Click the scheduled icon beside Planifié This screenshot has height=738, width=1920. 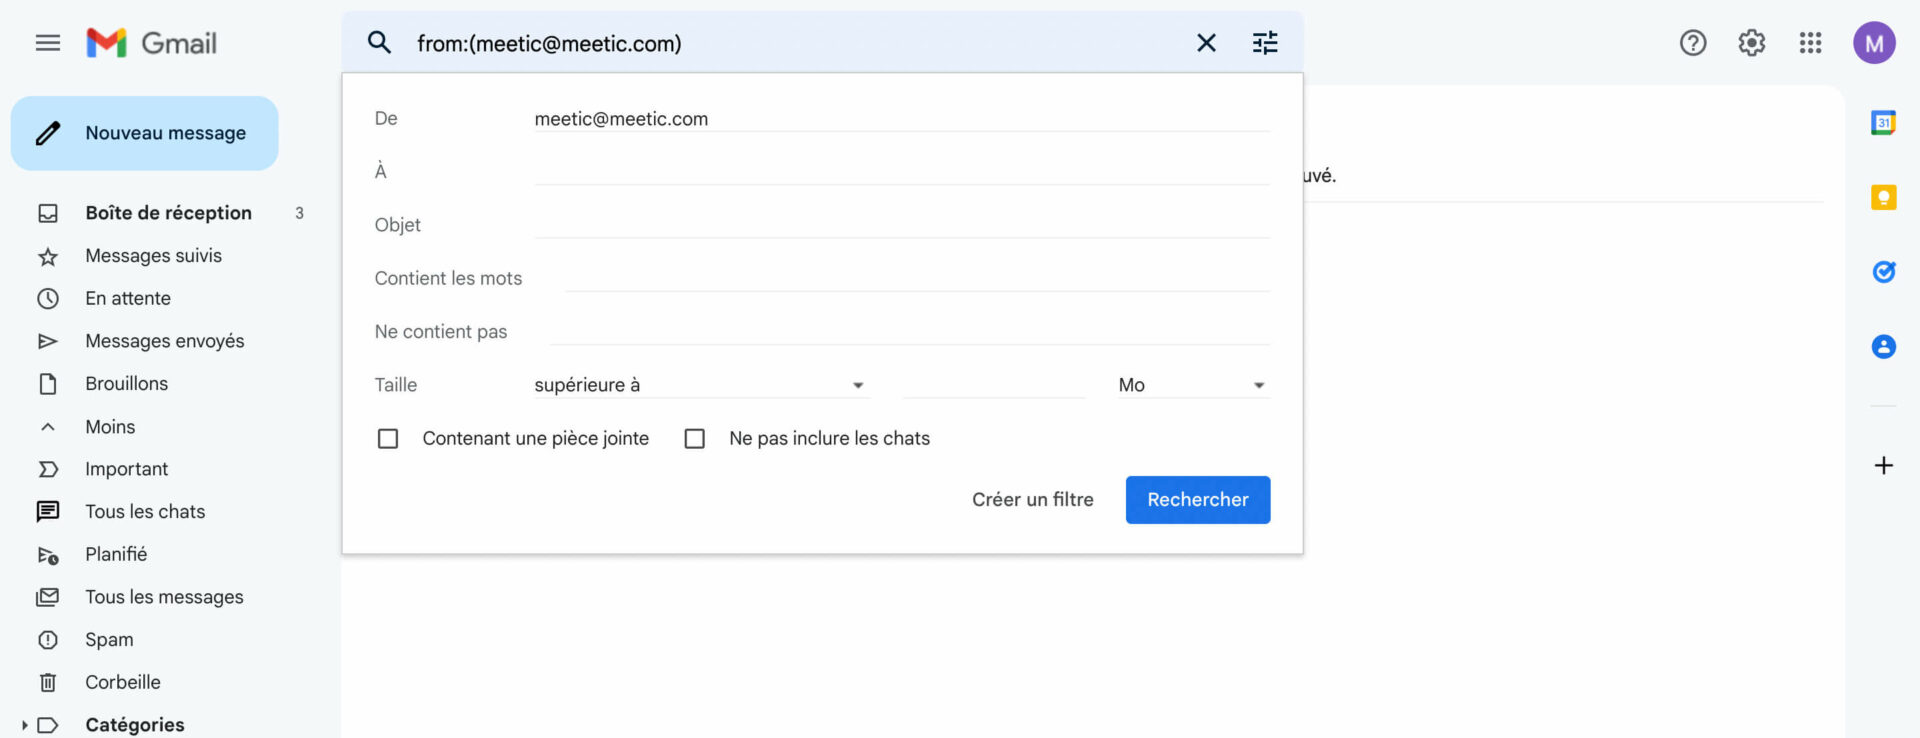(x=48, y=554)
